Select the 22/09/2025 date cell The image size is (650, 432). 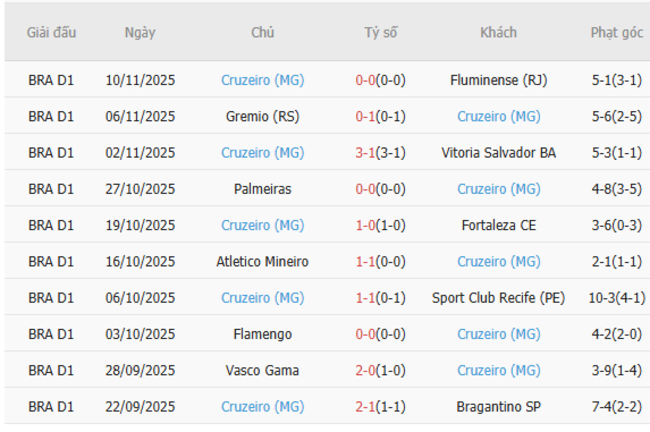point(140,406)
